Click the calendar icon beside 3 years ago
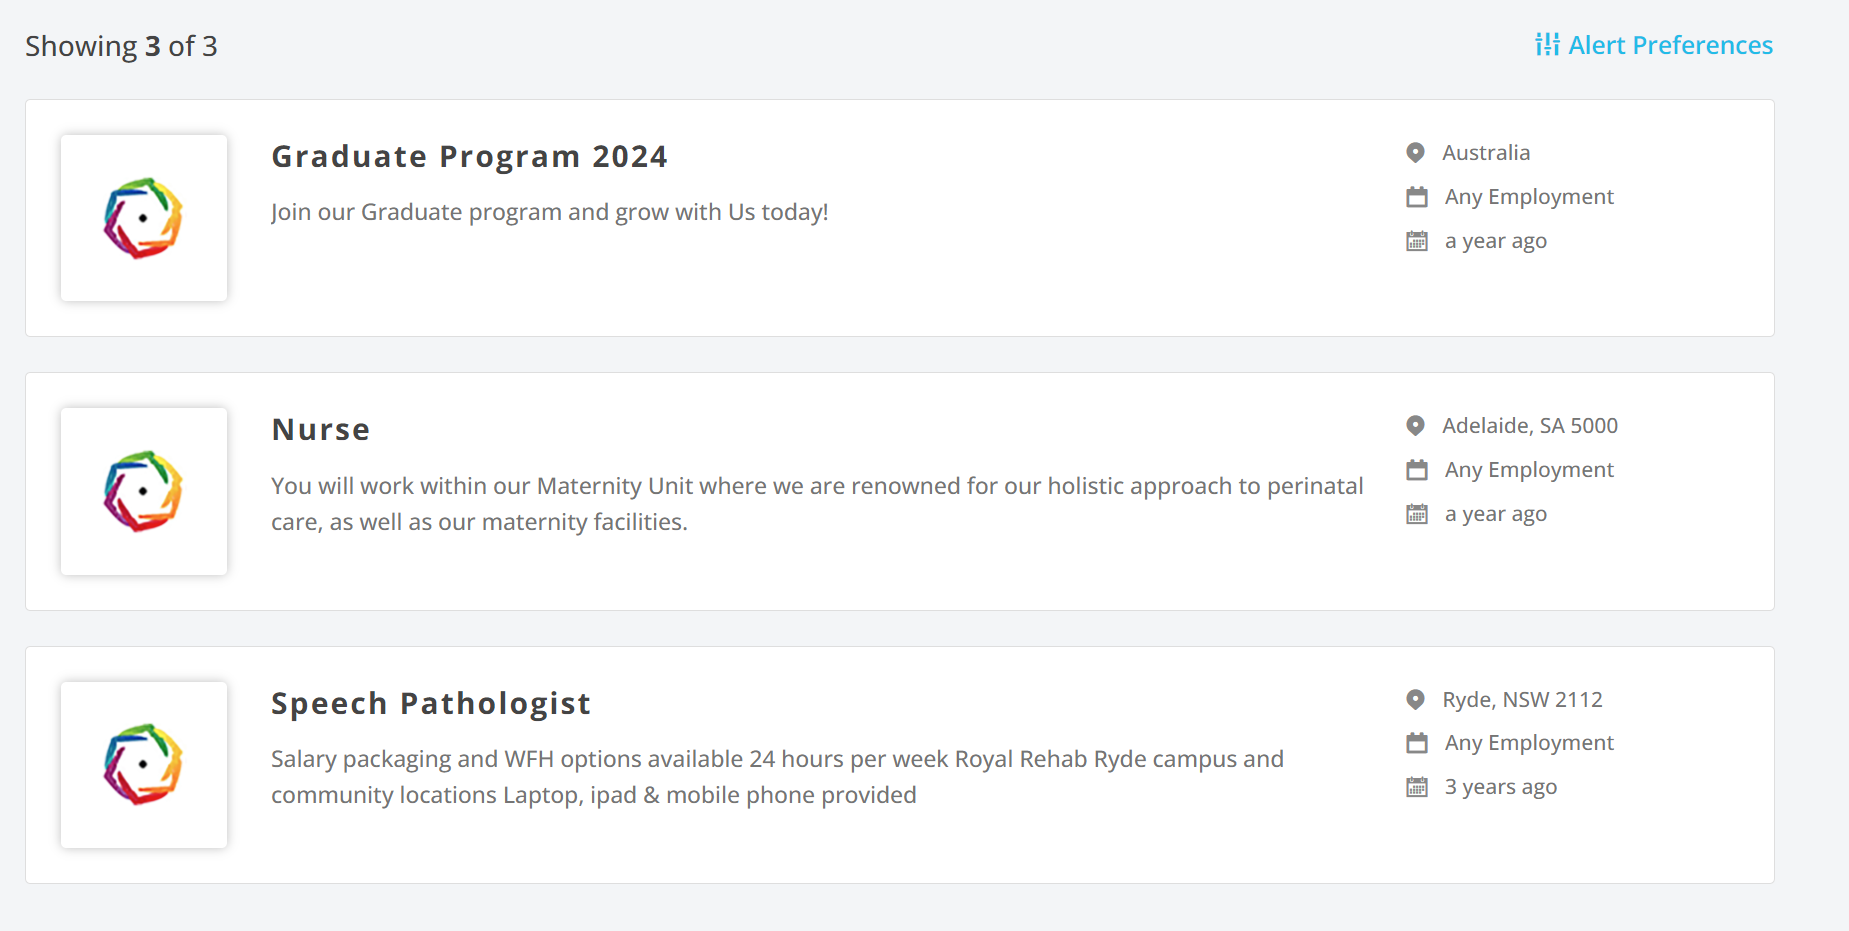1849x931 pixels. click(1417, 787)
